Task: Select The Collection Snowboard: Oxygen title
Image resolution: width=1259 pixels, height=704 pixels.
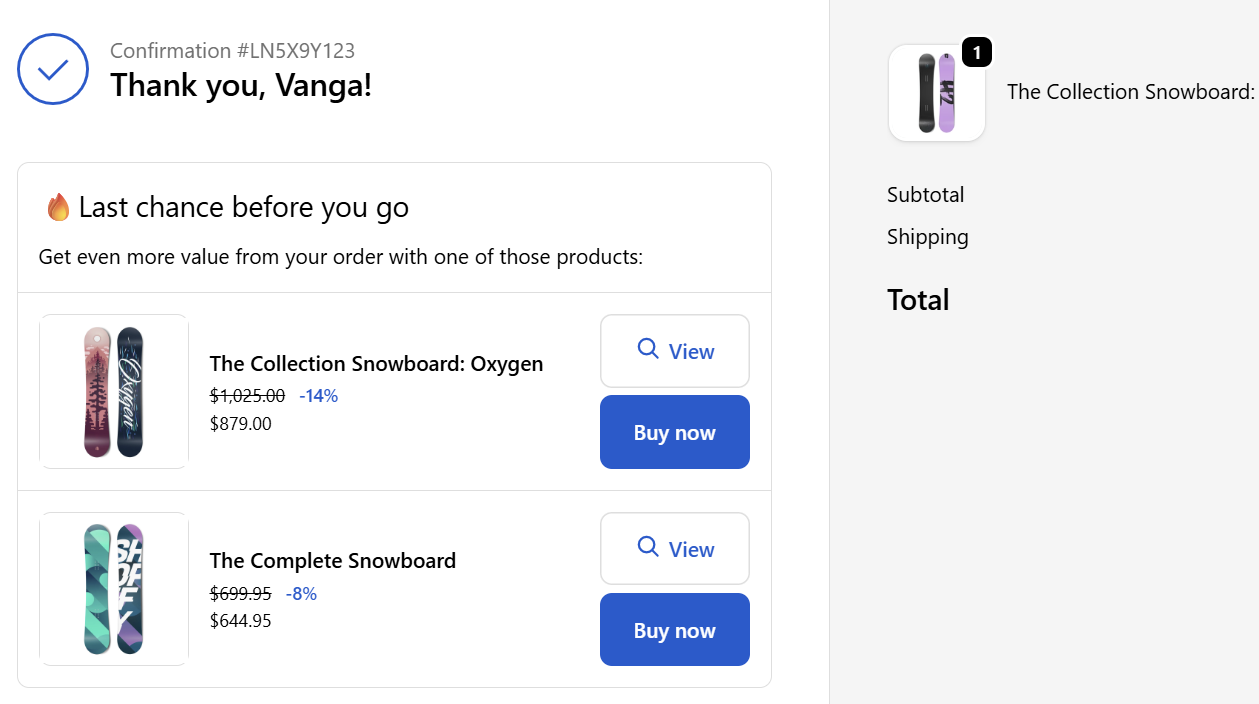Action: coord(376,364)
